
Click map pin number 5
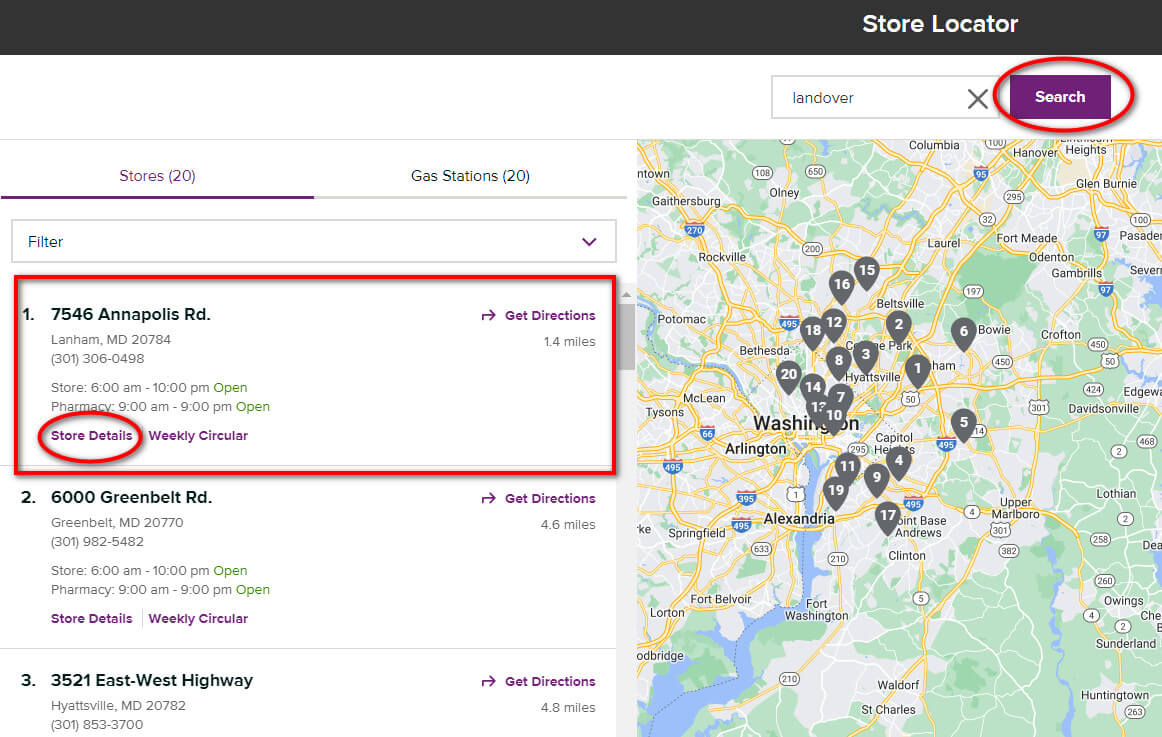(963, 424)
